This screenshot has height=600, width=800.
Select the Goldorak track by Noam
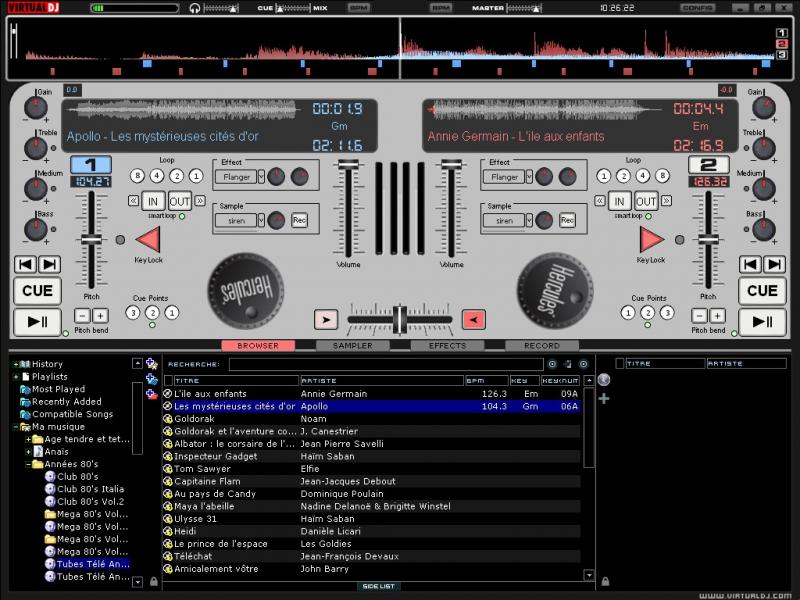point(371,419)
